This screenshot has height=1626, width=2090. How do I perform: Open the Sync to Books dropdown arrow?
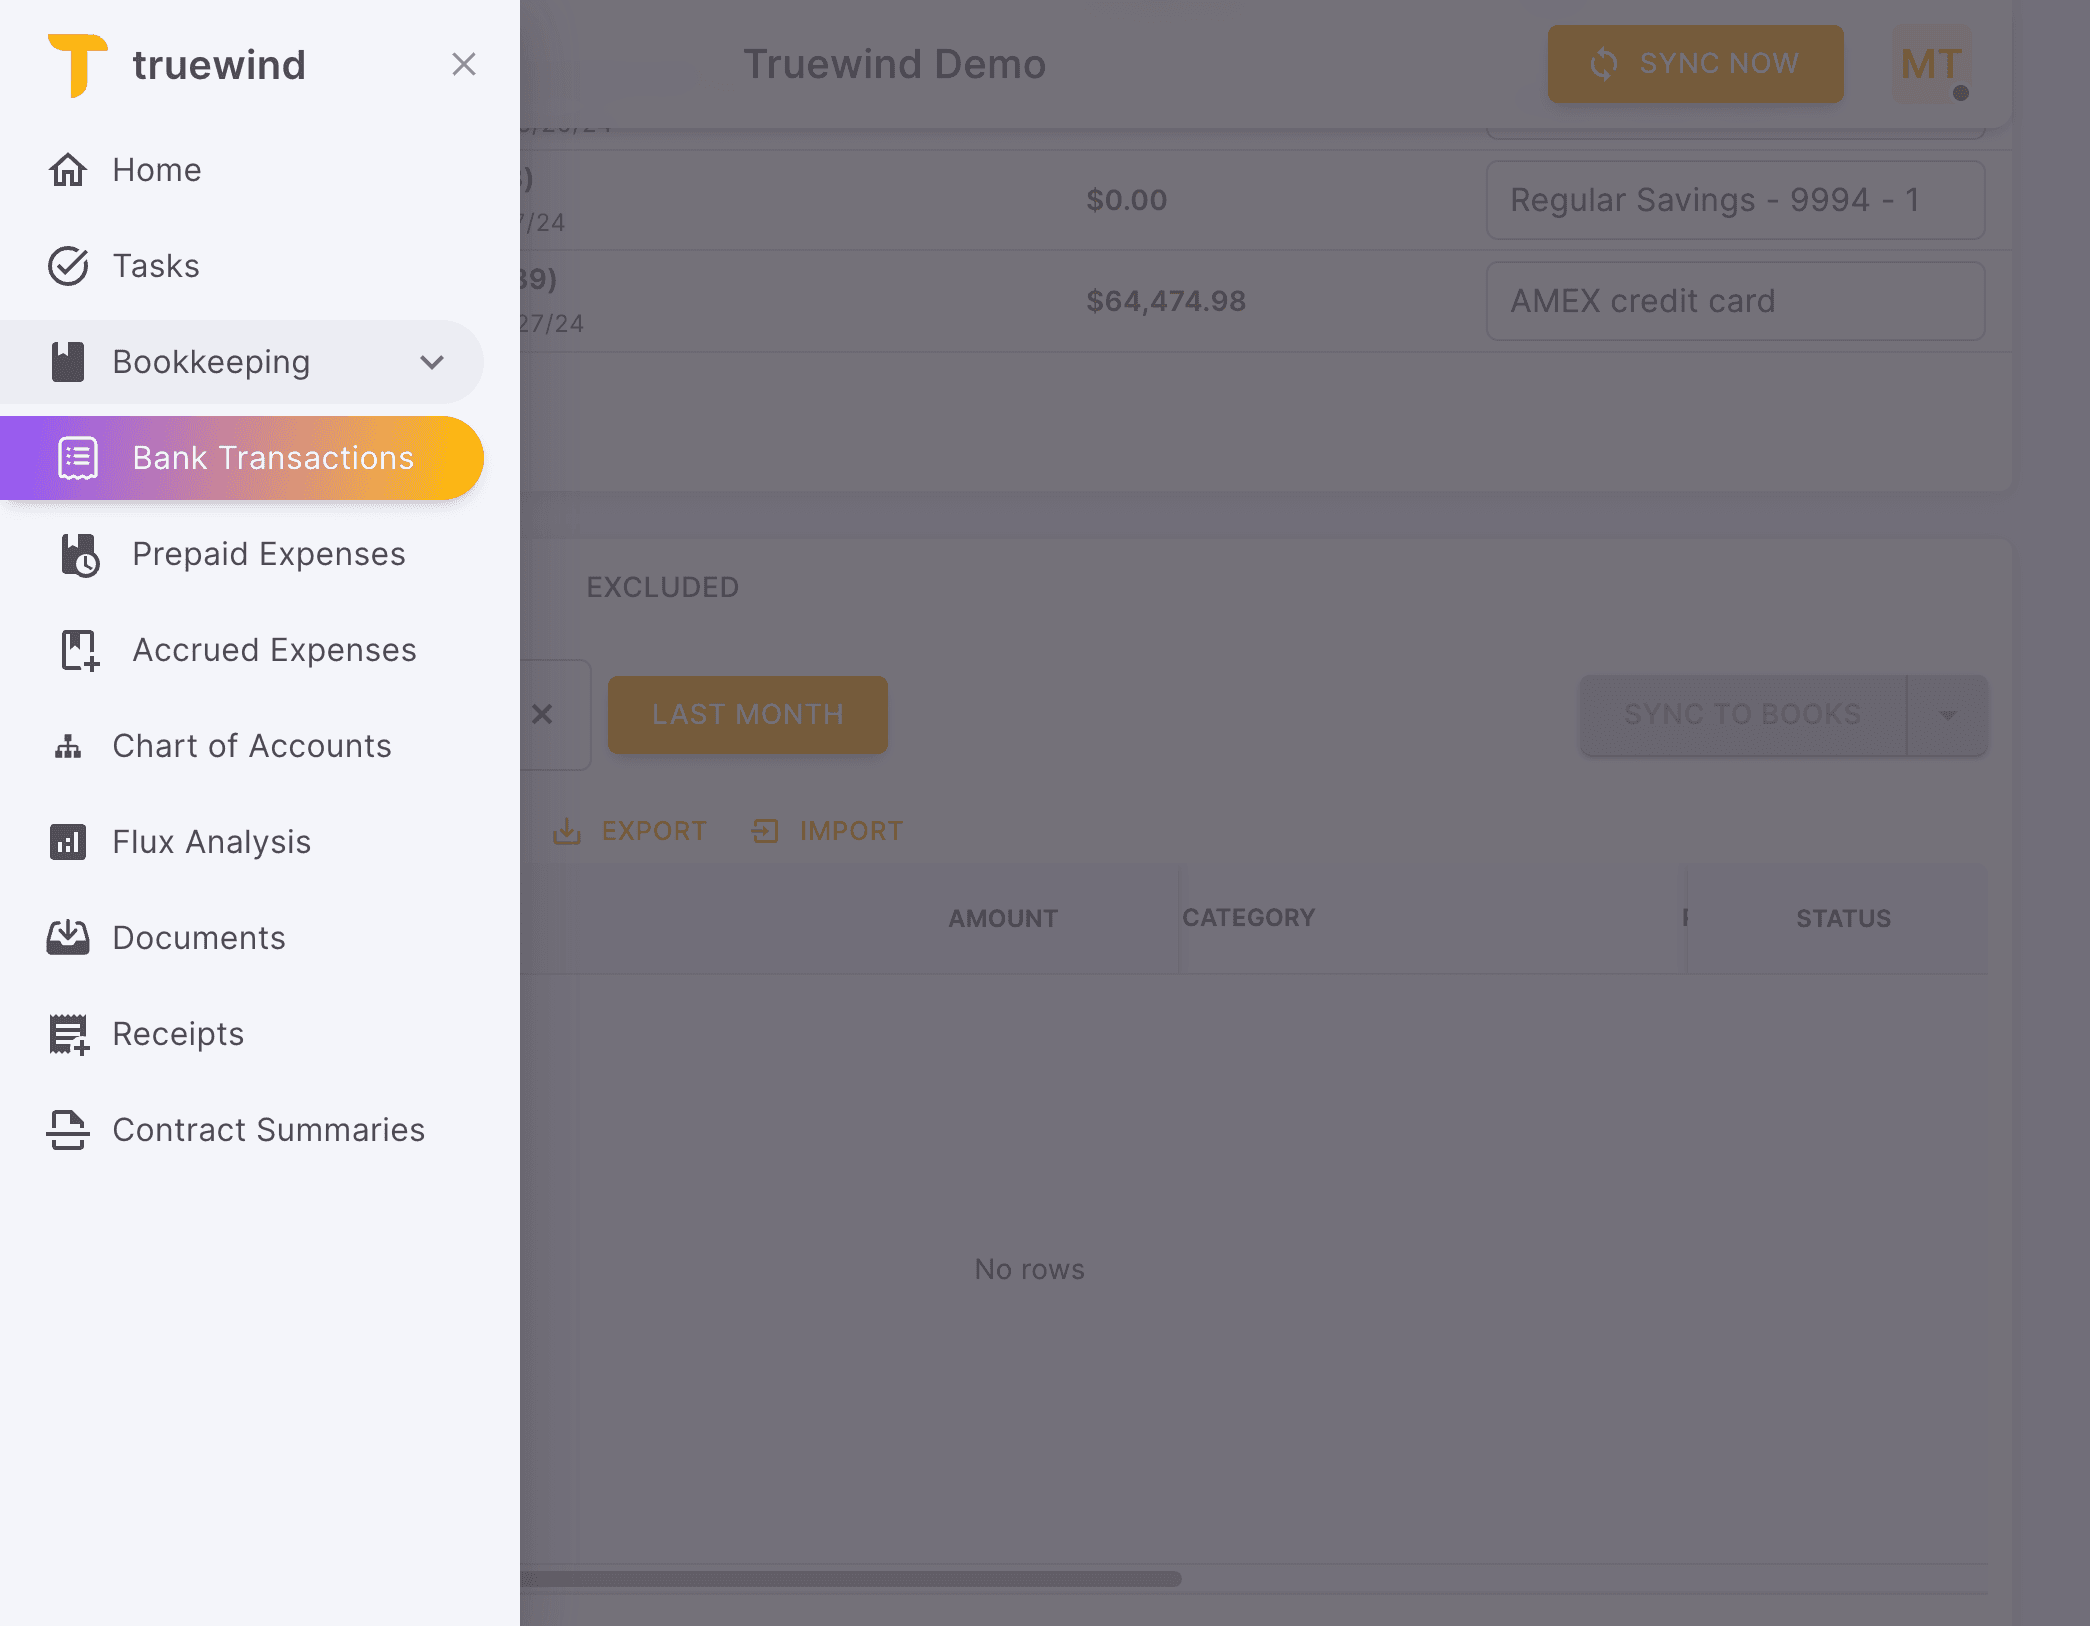[1947, 714]
